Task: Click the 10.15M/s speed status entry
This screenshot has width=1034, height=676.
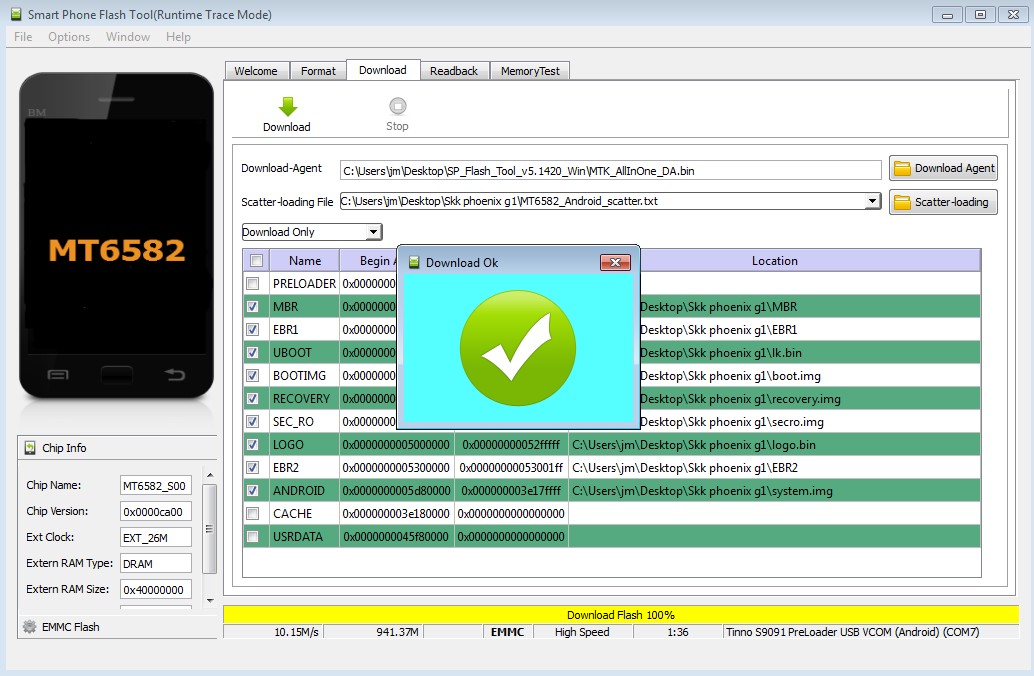Action: click(x=273, y=632)
